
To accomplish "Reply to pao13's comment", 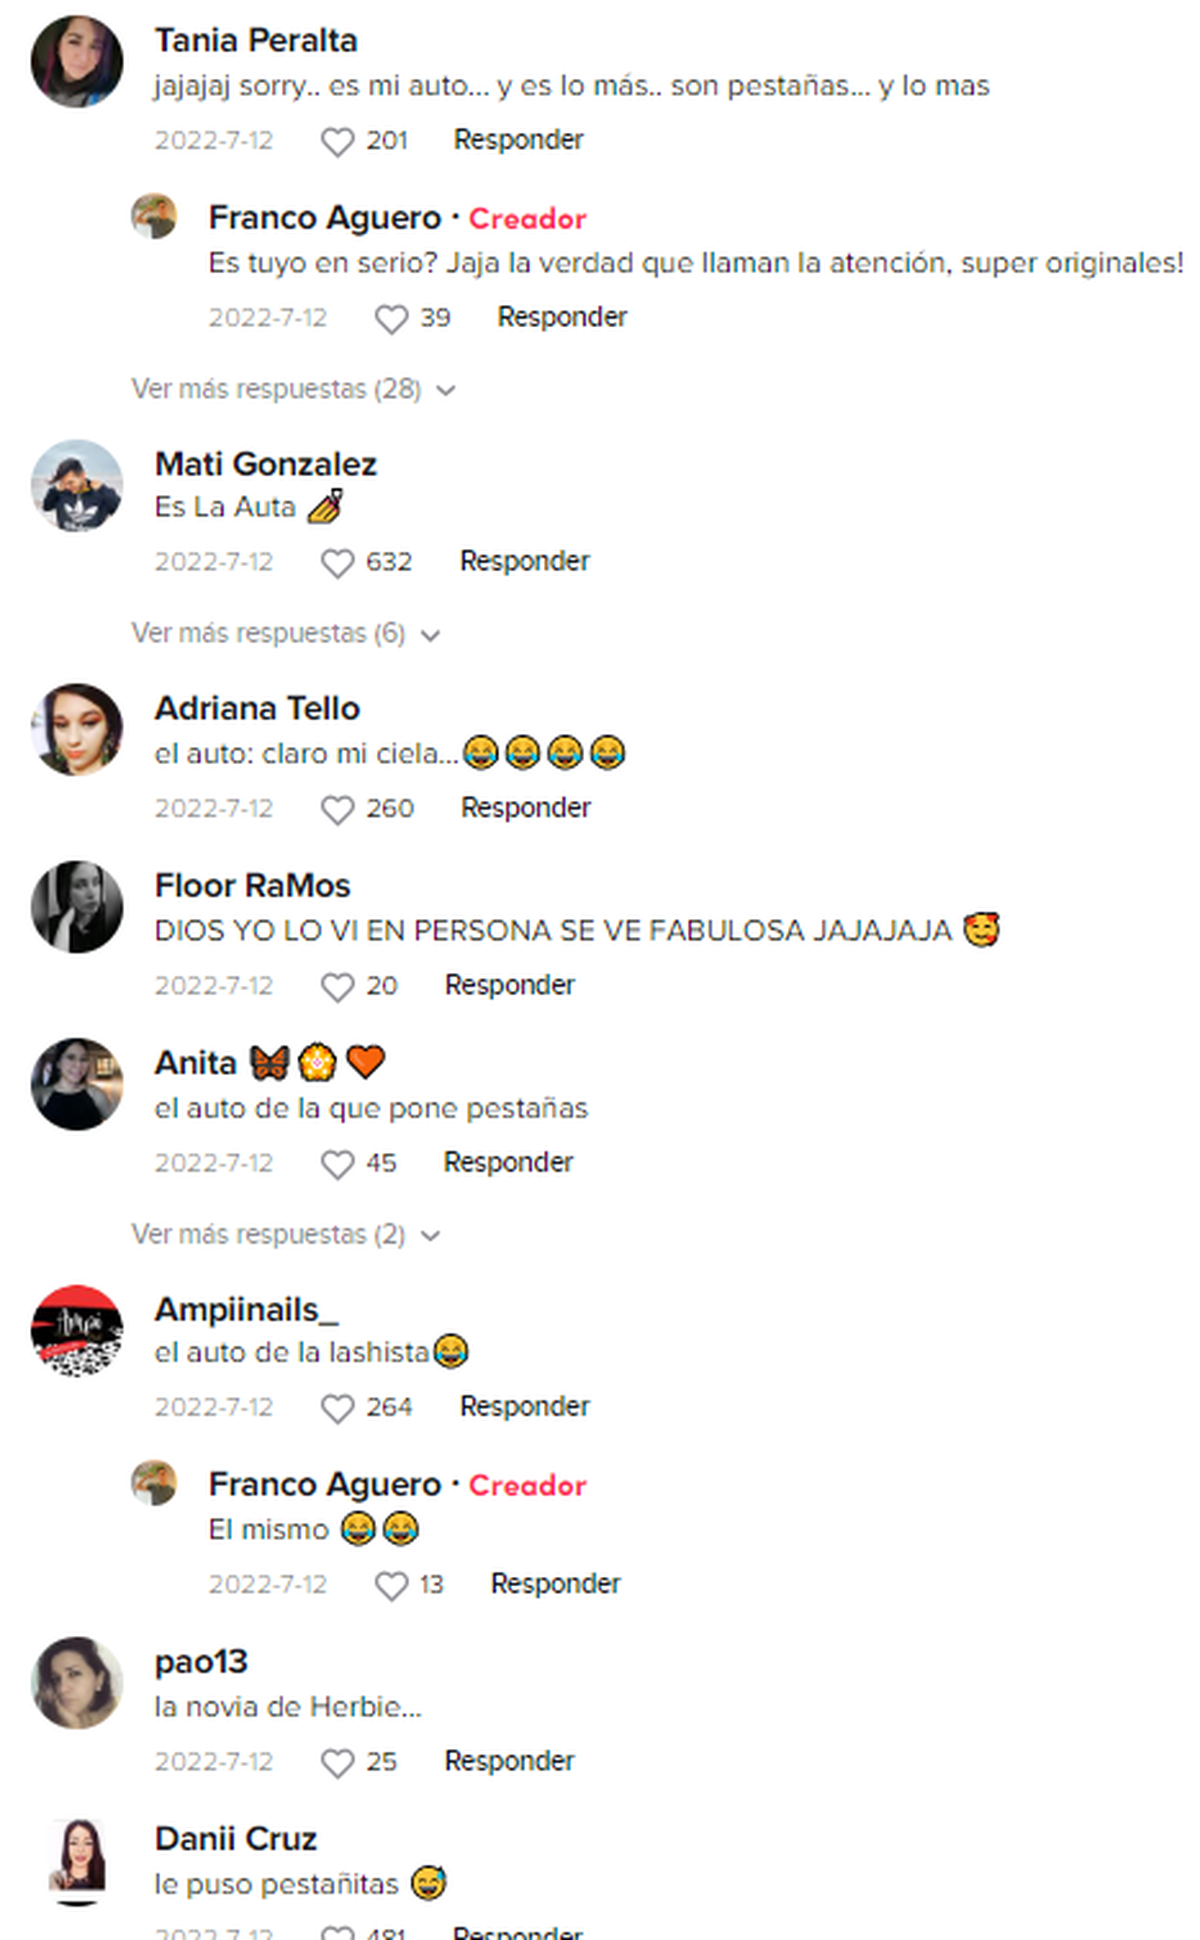I will 509,1761.
